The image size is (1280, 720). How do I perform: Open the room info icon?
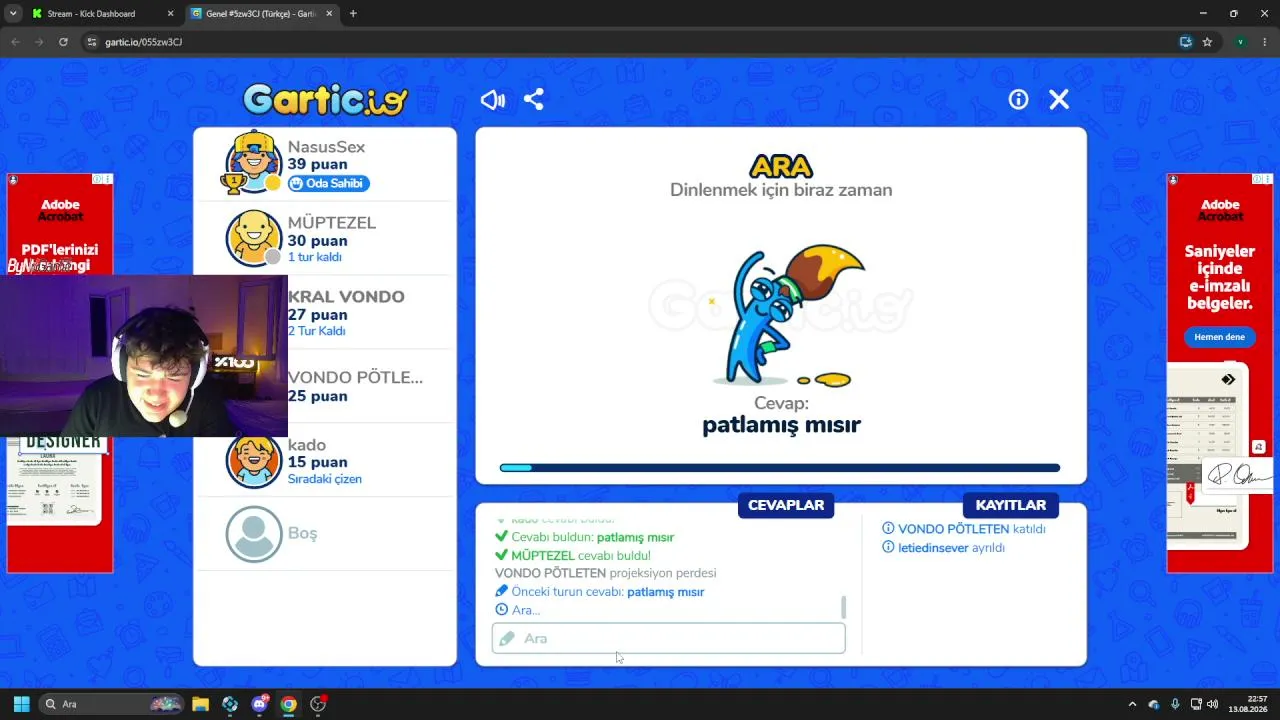tap(1018, 100)
